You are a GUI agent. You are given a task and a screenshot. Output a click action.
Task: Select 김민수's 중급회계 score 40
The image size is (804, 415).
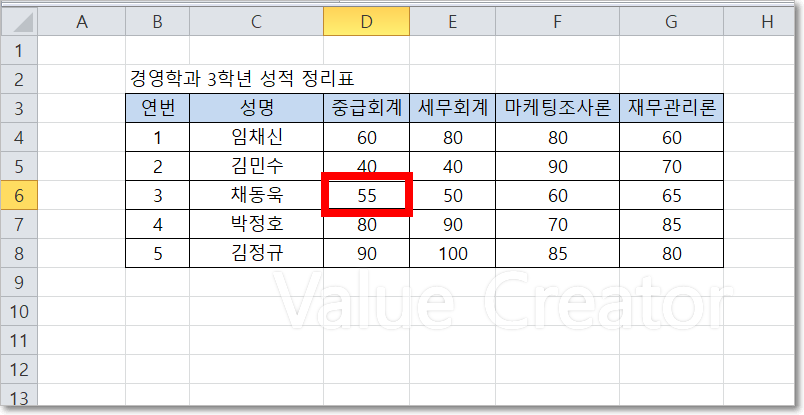pyautogui.click(x=367, y=165)
